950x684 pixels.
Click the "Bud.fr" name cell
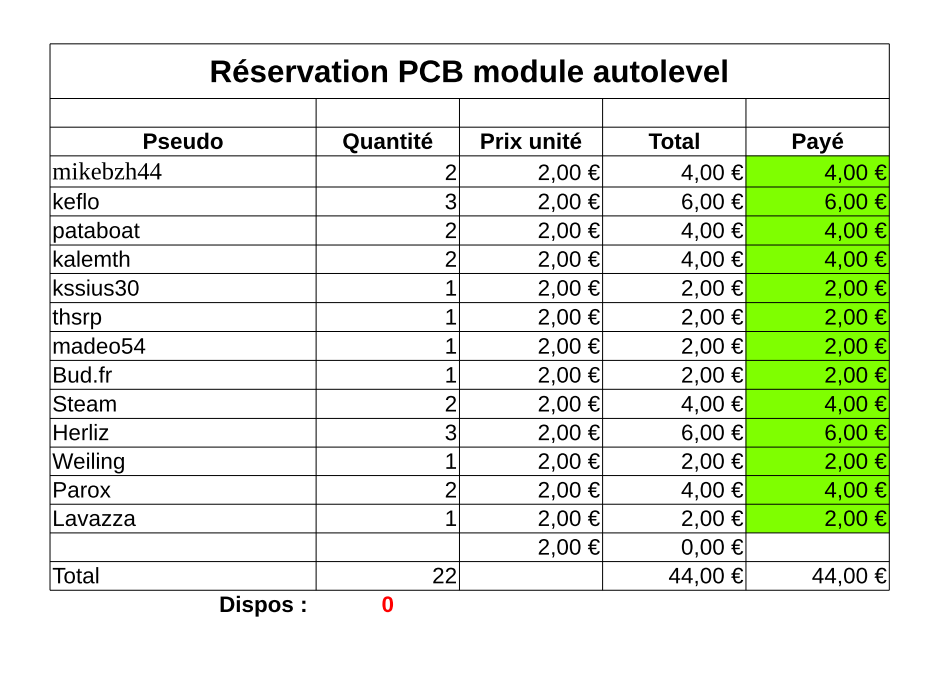click(183, 375)
